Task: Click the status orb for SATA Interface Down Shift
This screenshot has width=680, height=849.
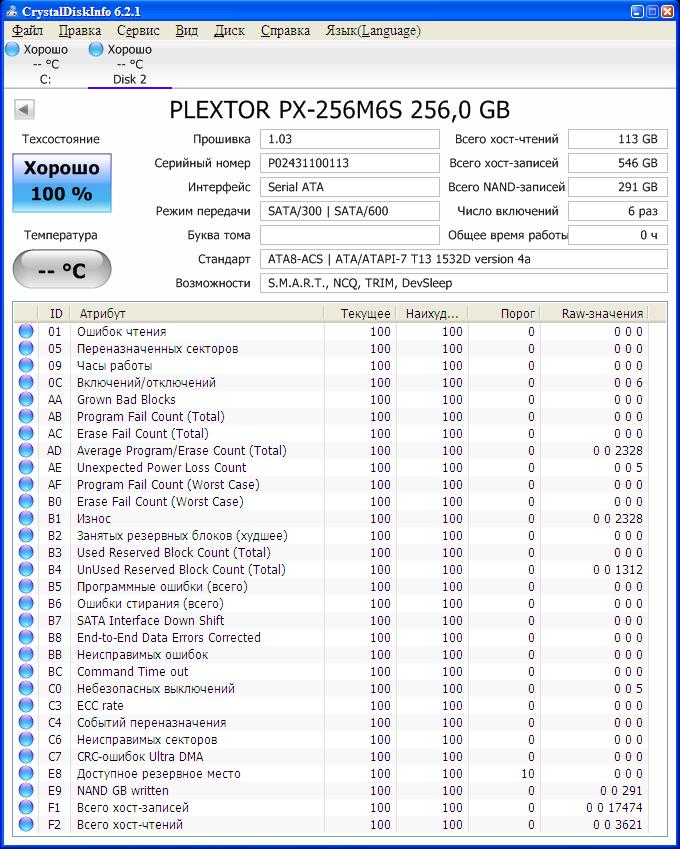Action: (26, 621)
